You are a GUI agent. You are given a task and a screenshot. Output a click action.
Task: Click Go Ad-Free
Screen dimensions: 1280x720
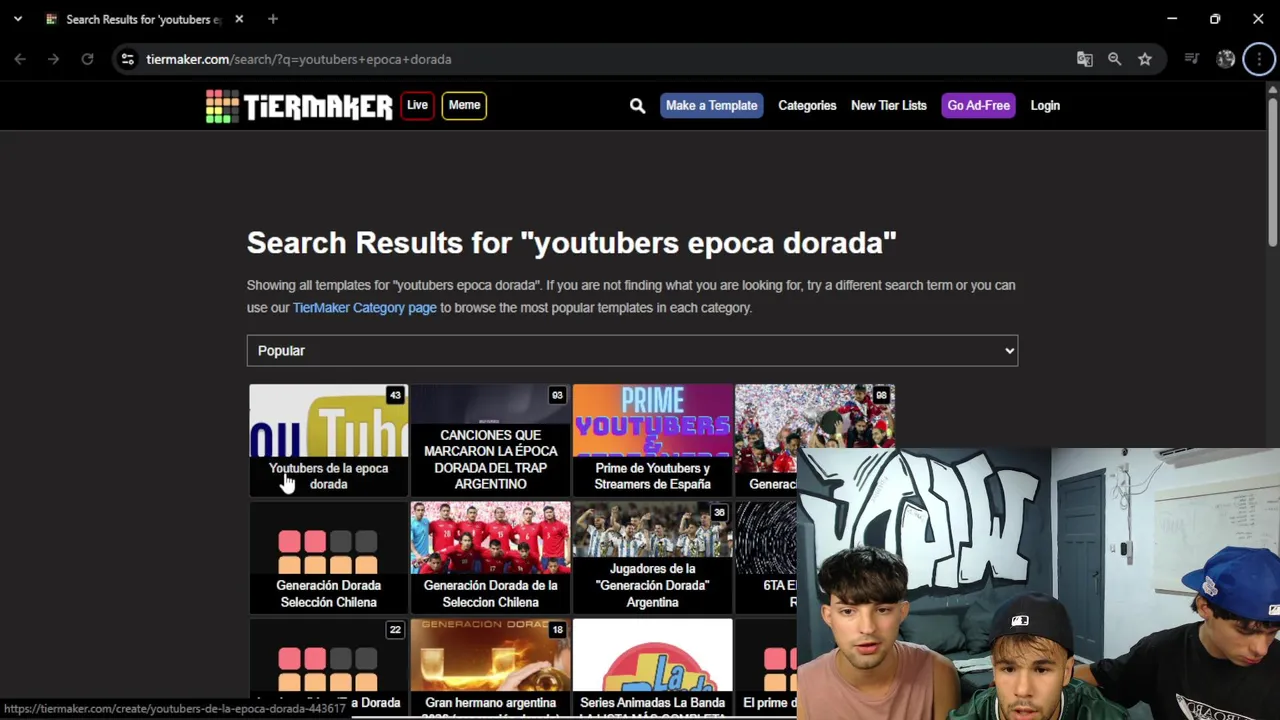[x=979, y=105]
